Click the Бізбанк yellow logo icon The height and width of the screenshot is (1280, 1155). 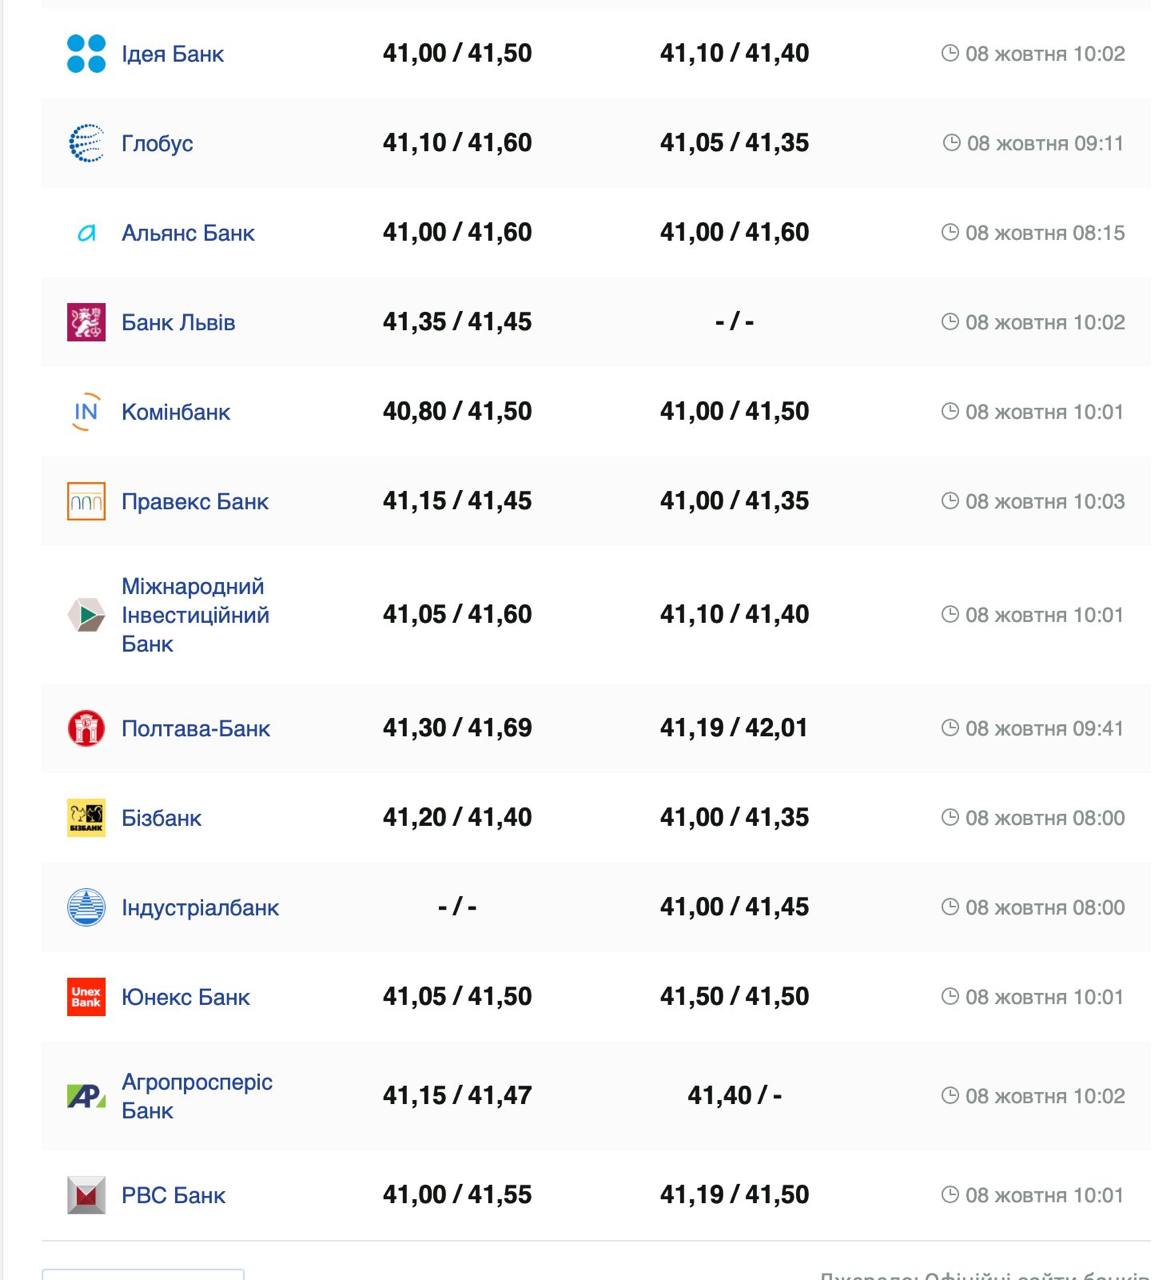pos(86,818)
